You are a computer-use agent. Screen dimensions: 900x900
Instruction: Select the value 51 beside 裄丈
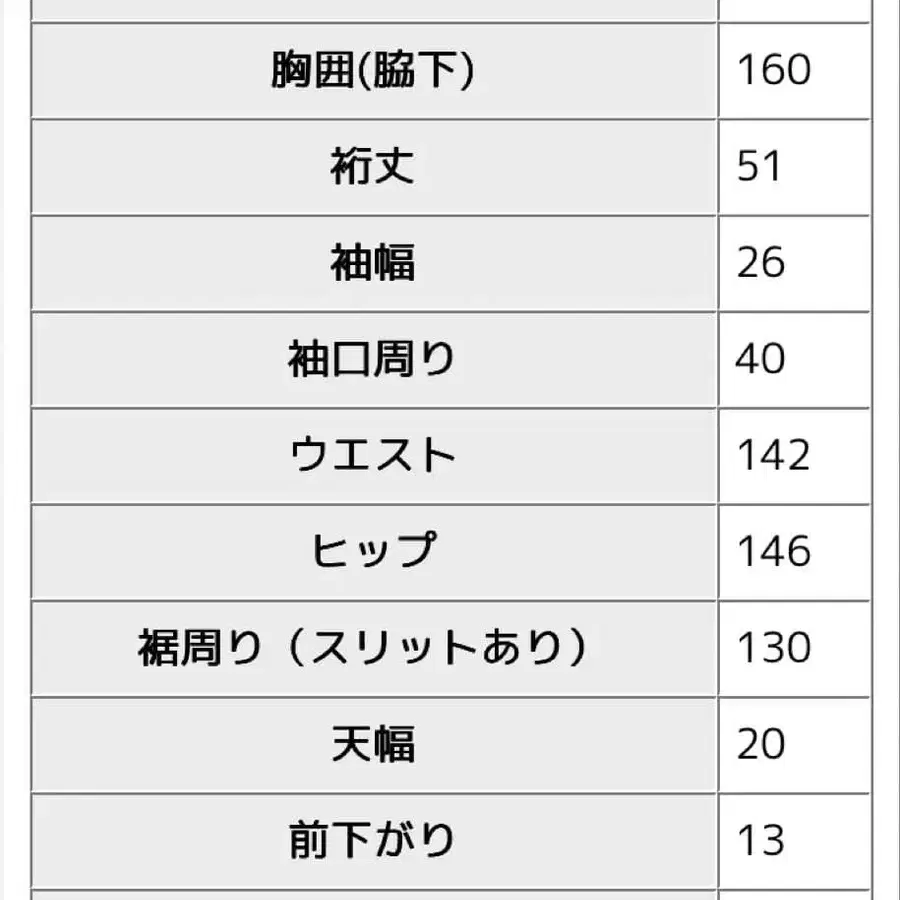(759, 167)
